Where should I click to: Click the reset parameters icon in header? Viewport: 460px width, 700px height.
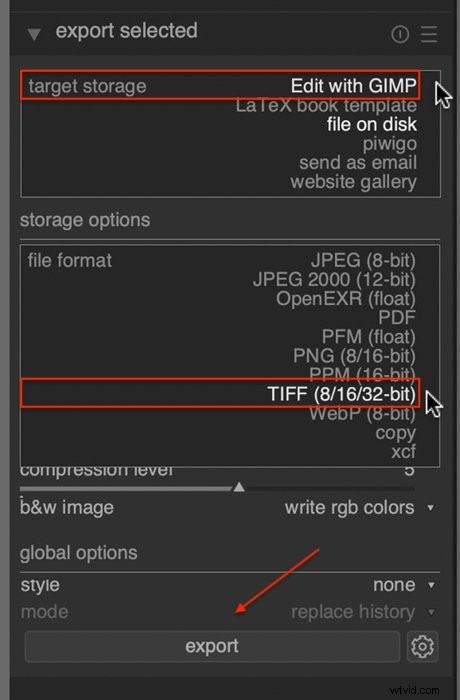point(400,34)
